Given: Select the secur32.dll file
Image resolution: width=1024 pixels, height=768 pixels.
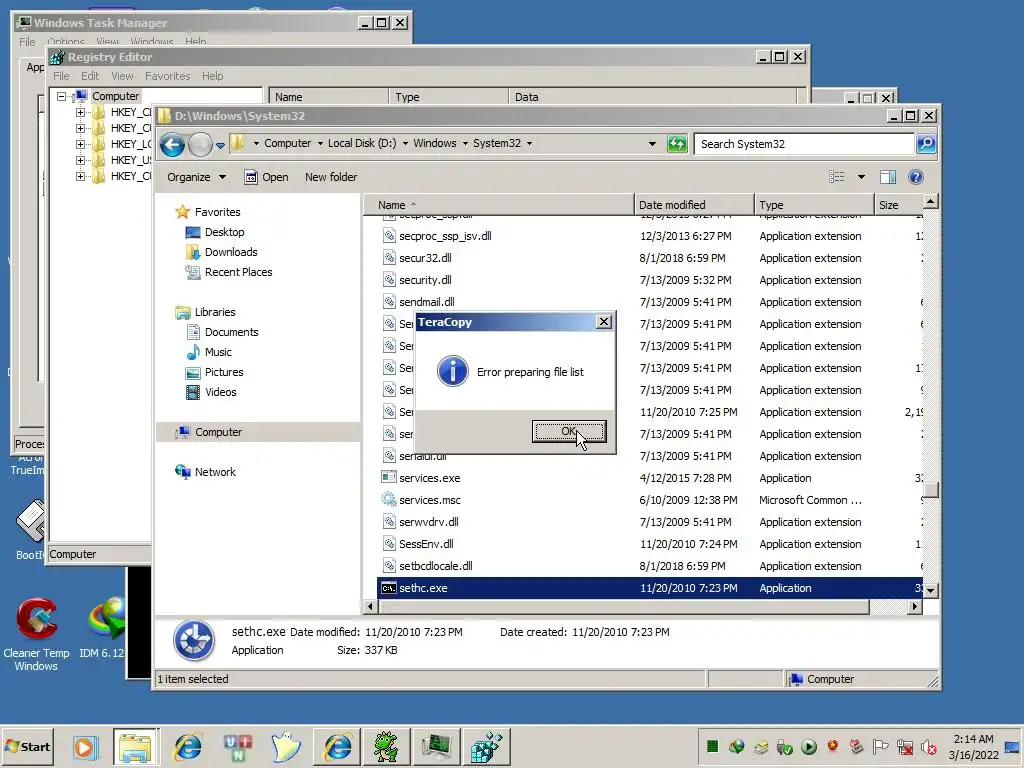Looking at the screenshot, I should (425, 258).
